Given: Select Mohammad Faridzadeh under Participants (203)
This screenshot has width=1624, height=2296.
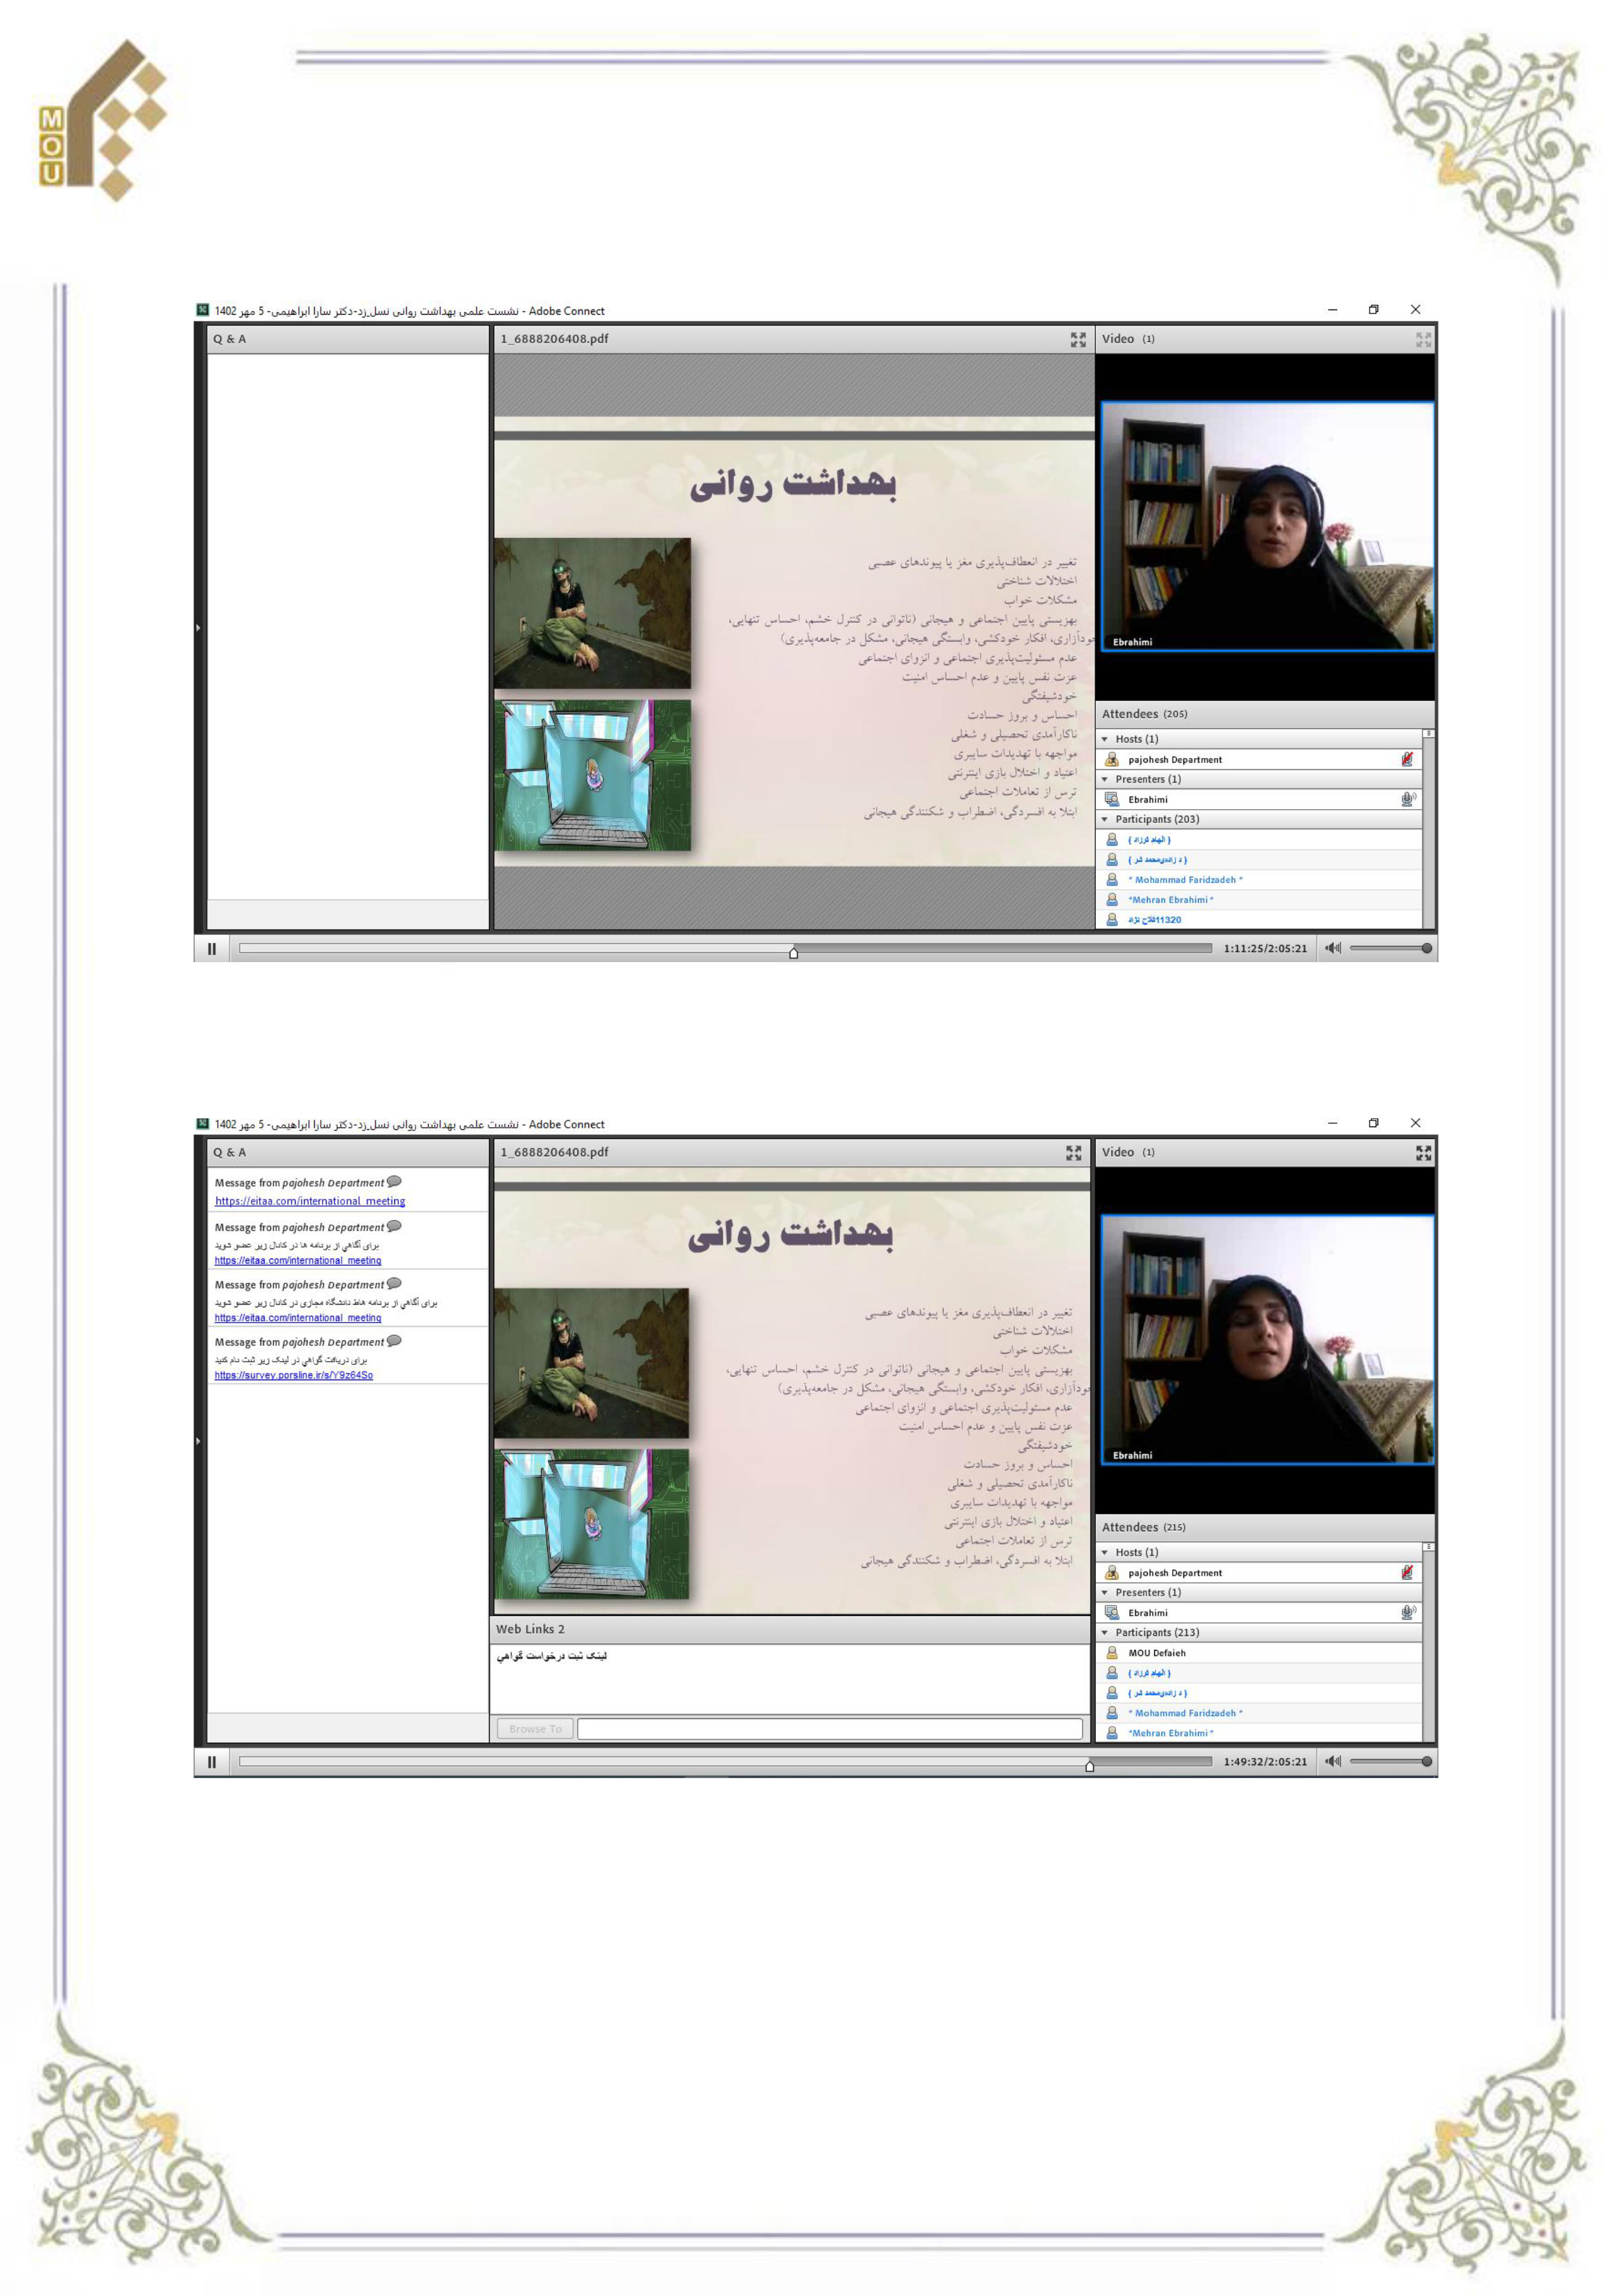Looking at the screenshot, I should click(x=1259, y=880).
